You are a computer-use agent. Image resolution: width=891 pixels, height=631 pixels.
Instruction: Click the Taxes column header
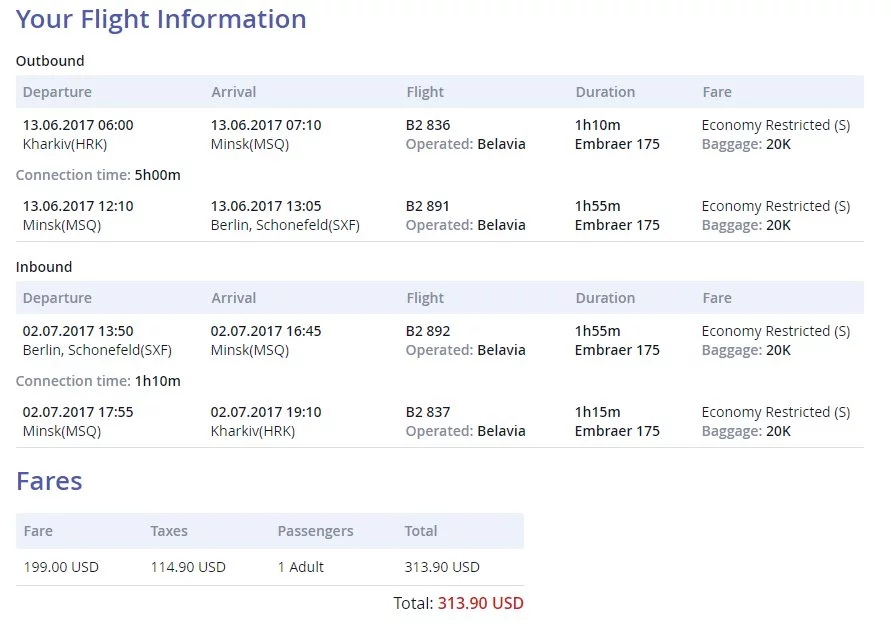(x=169, y=531)
